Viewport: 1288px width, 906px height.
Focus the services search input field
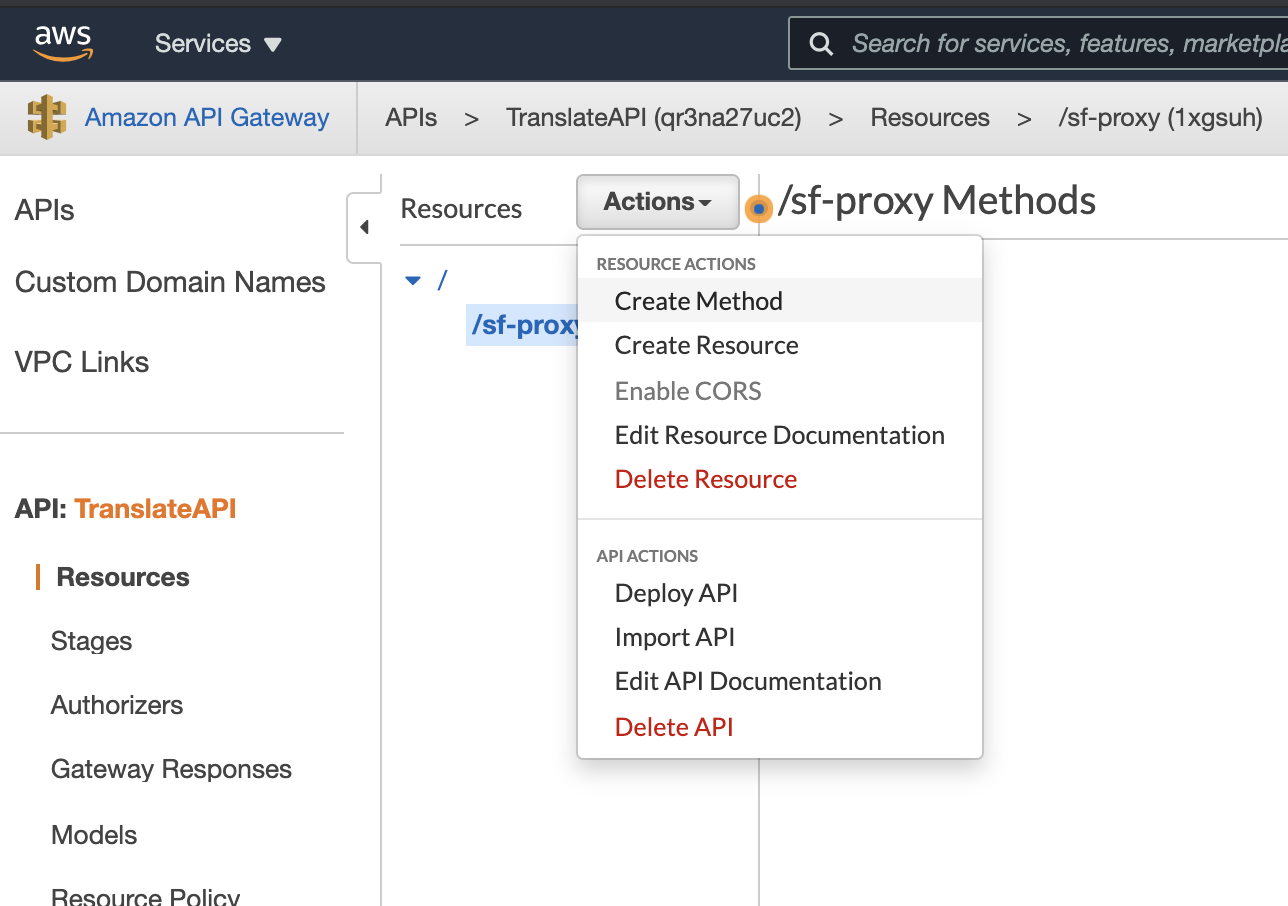(x=1060, y=44)
